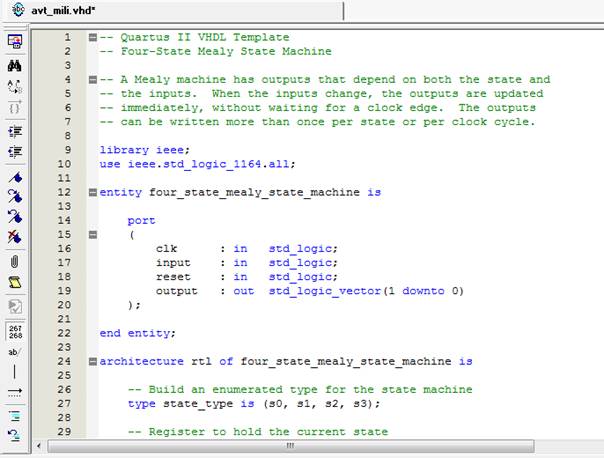The height and width of the screenshot is (458, 604).
Task: Toggle line numbers display (267/268 icon)
Action: click(15, 330)
